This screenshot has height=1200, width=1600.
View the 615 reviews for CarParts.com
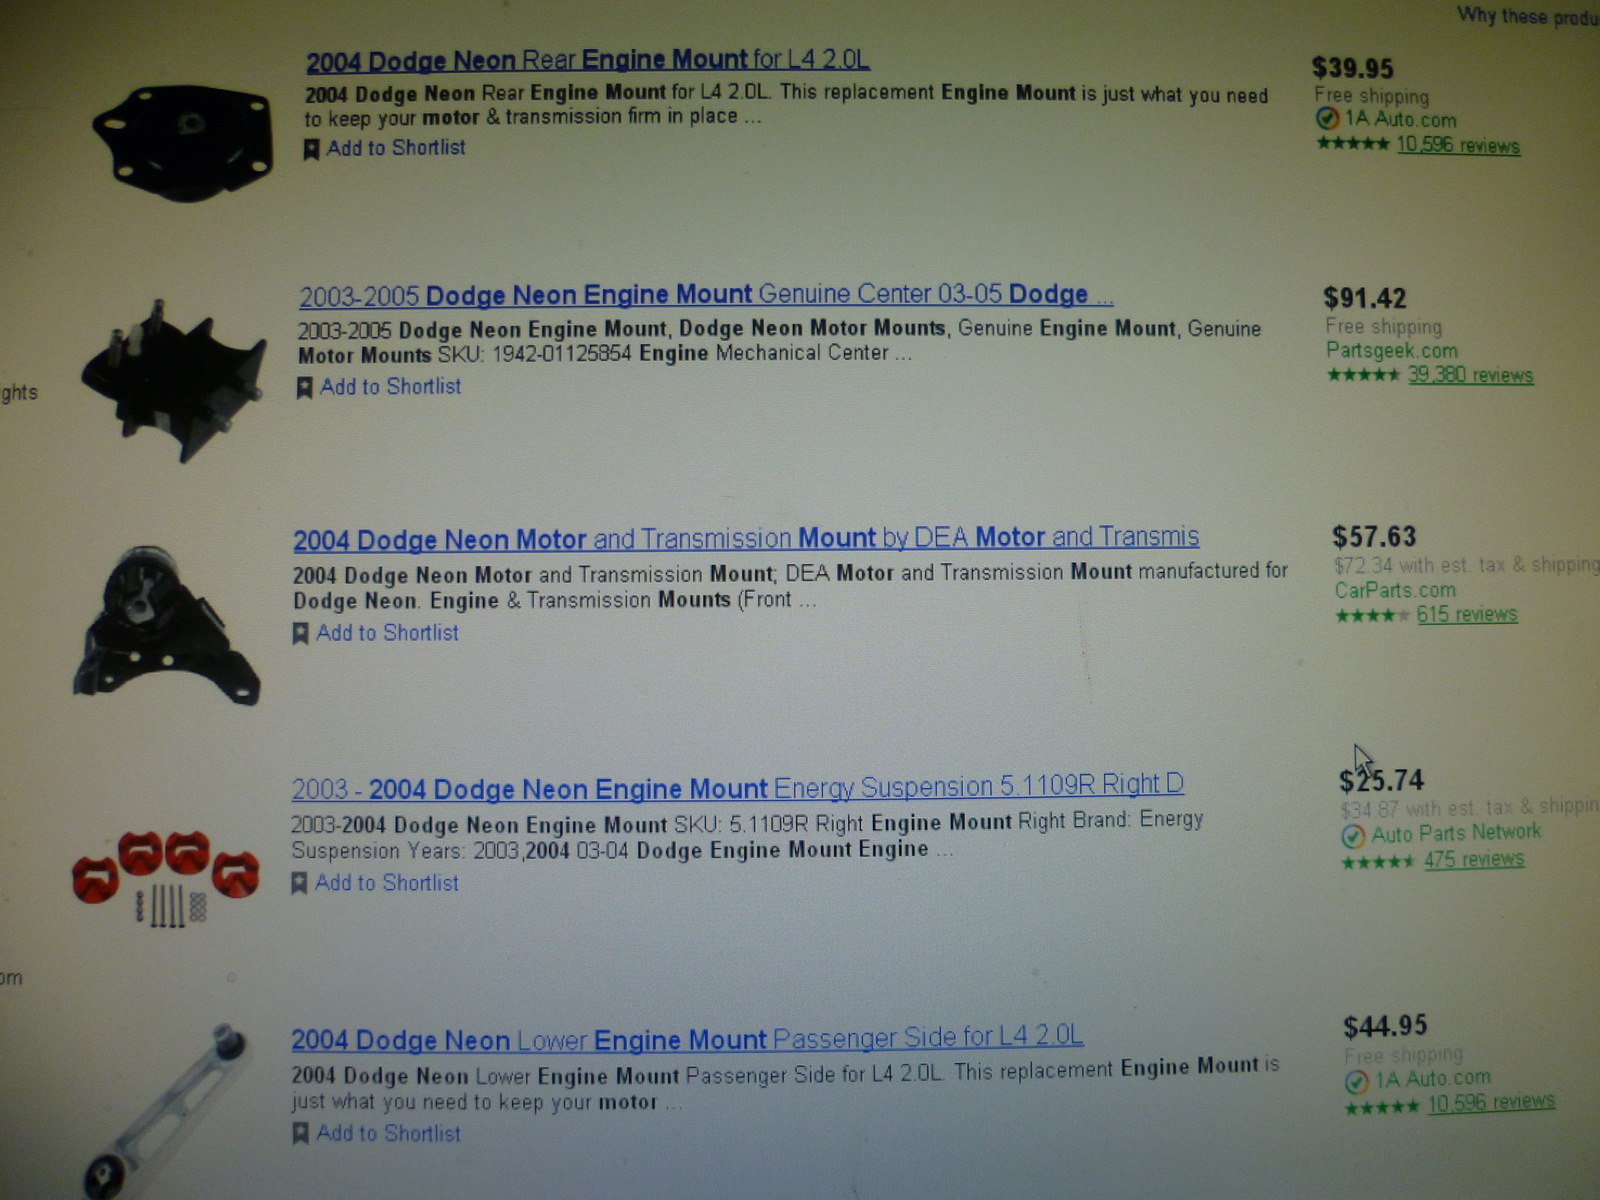[x=1466, y=614]
